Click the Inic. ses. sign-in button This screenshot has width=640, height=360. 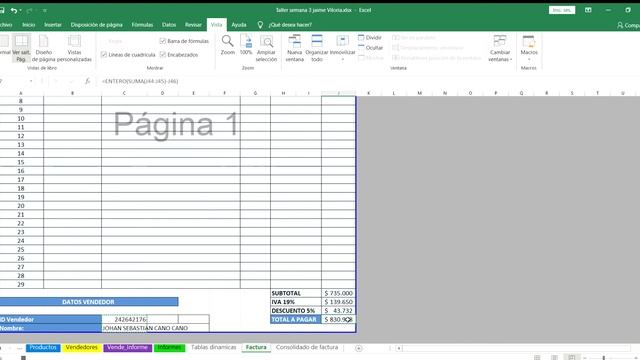tap(562, 10)
